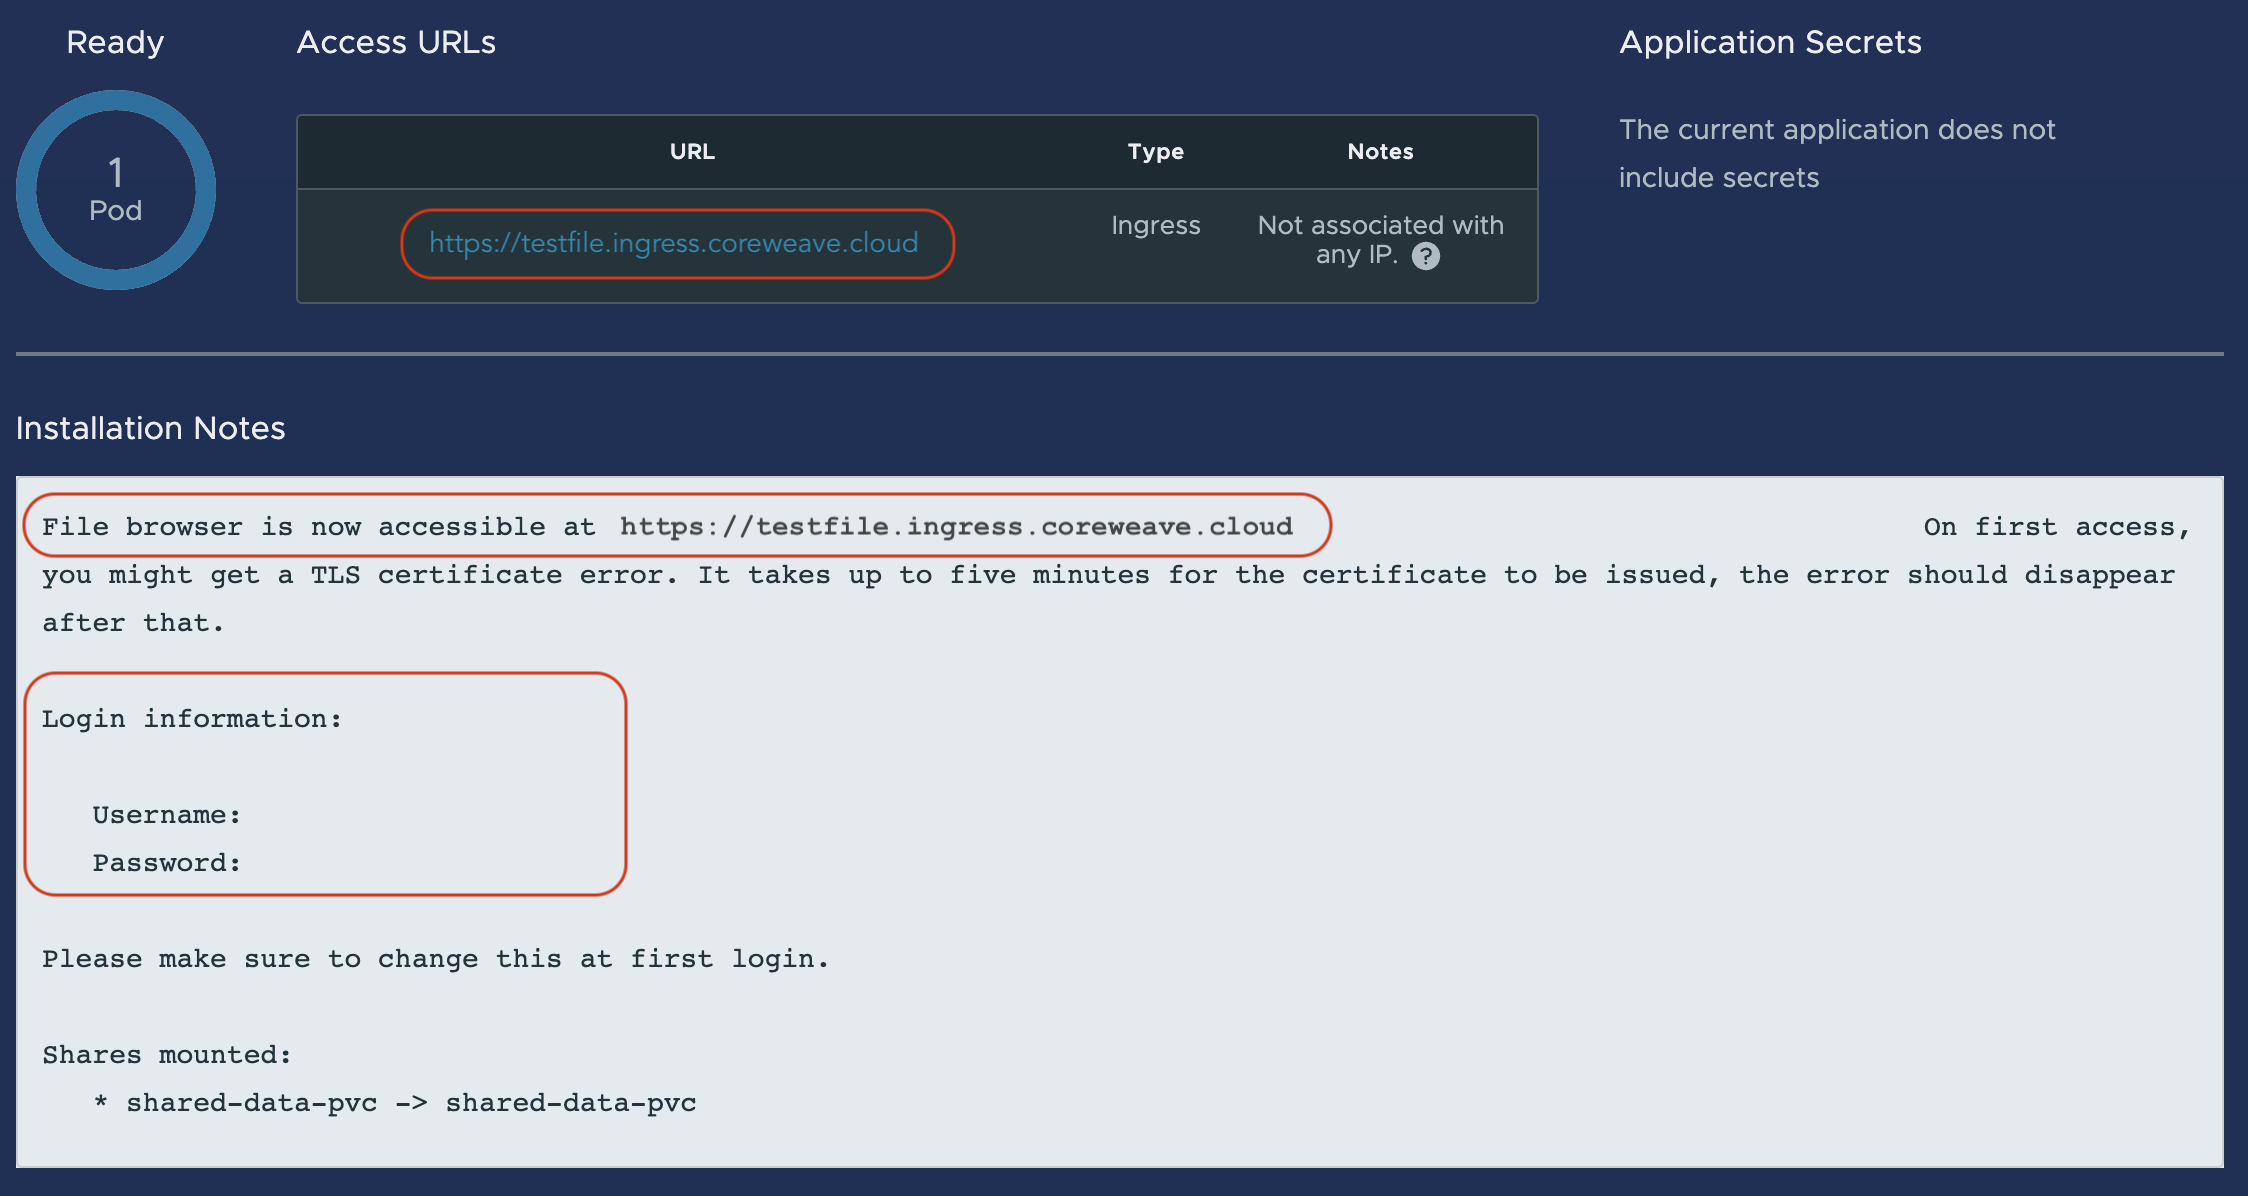Click 'Please make sure to change this' line

[435, 959]
